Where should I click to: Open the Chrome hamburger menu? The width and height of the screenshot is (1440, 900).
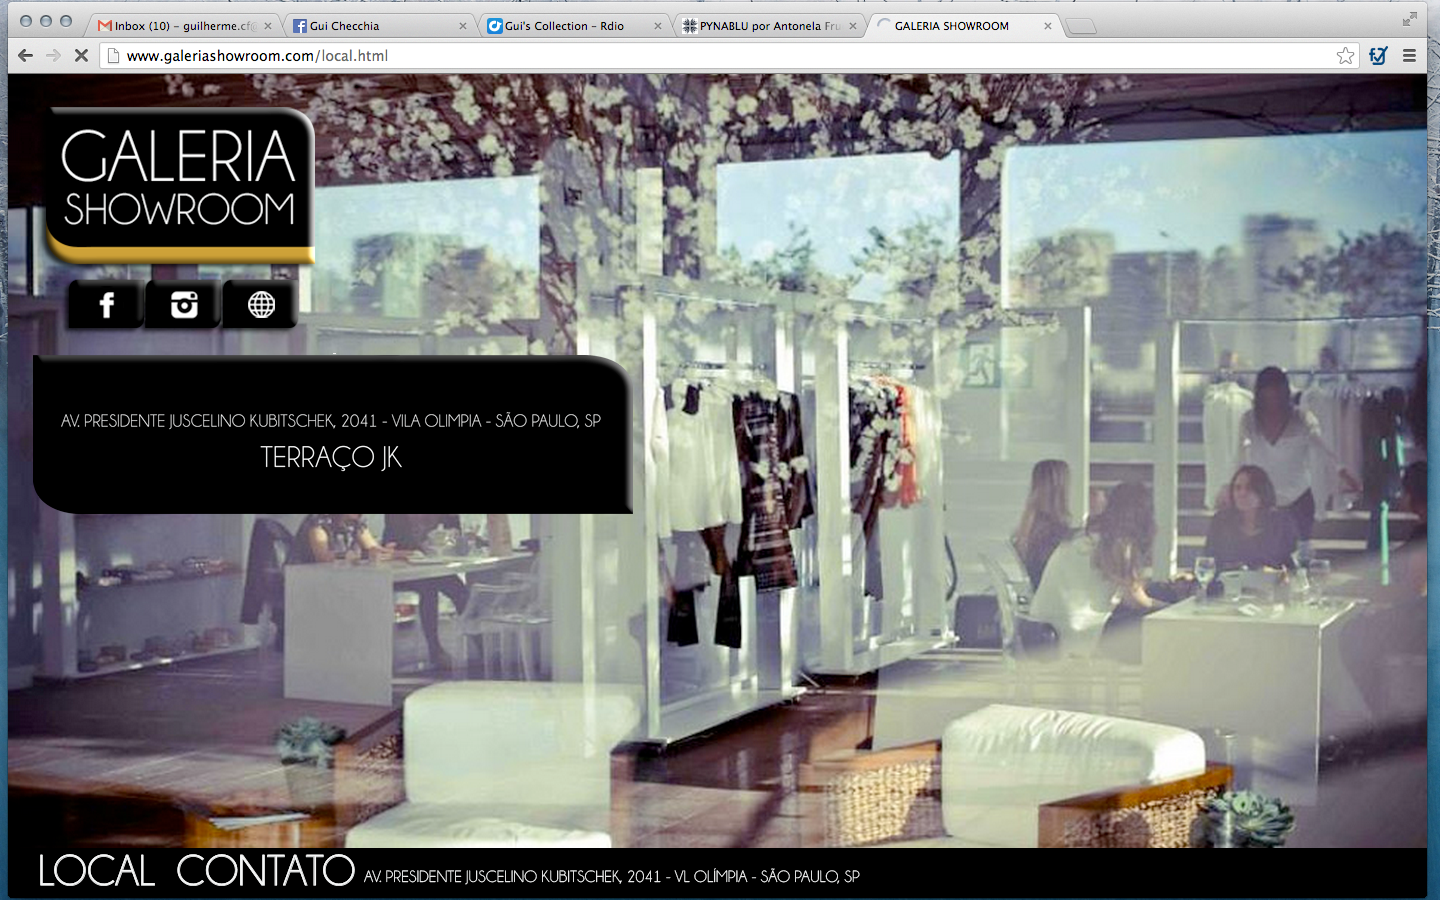point(1409,56)
